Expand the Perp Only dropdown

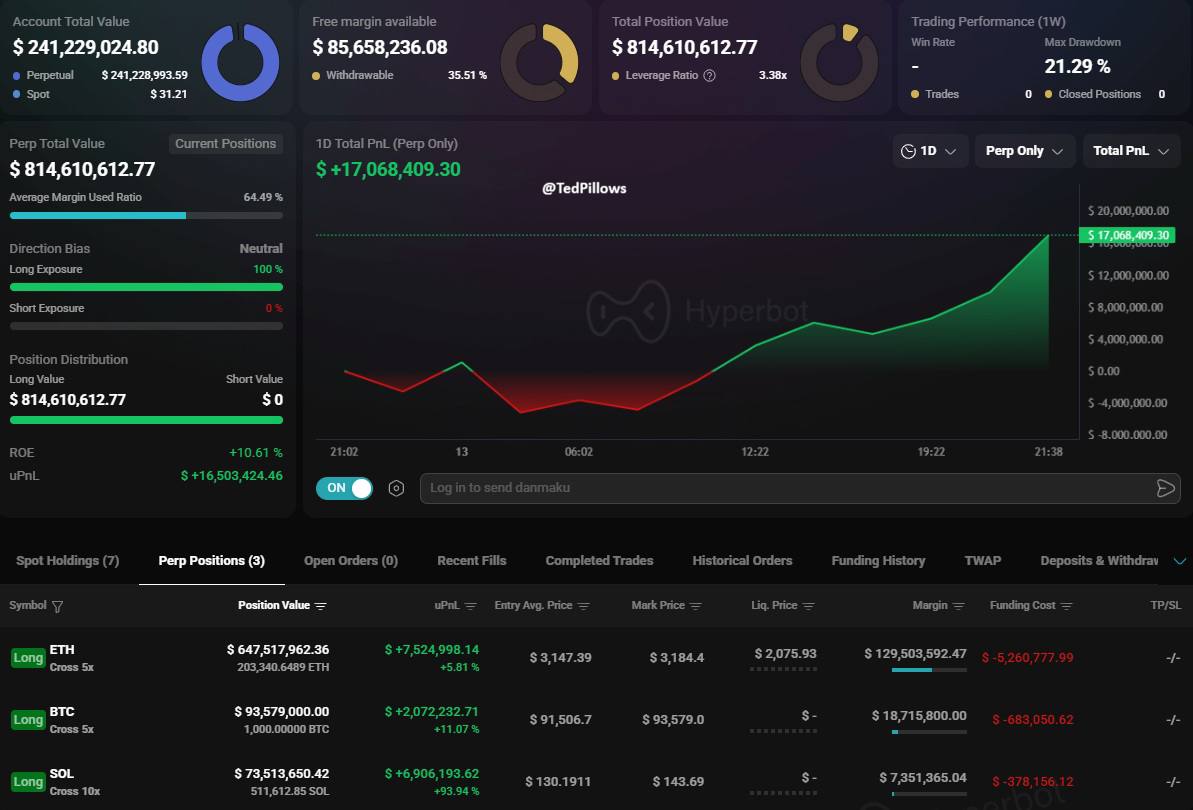point(1024,151)
